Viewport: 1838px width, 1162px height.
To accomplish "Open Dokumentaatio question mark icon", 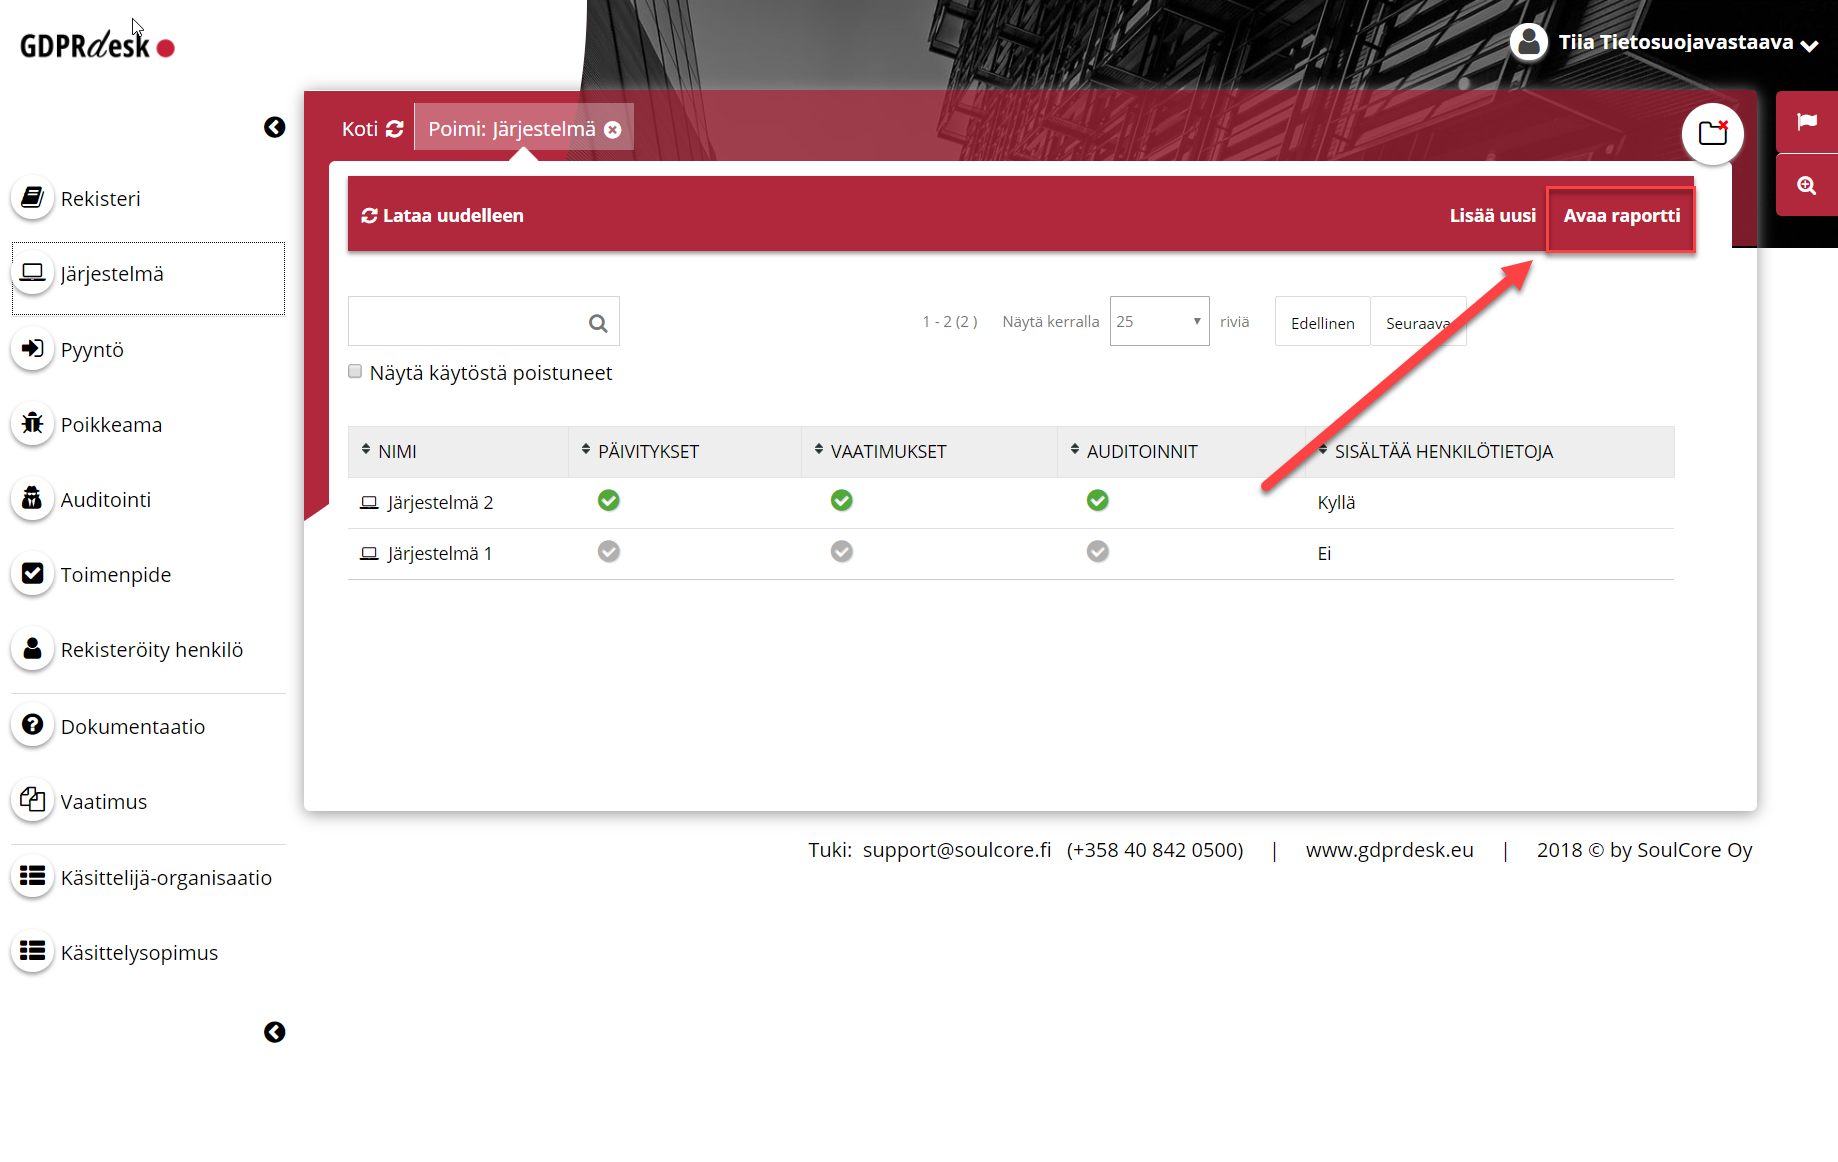I will (33, 725).
